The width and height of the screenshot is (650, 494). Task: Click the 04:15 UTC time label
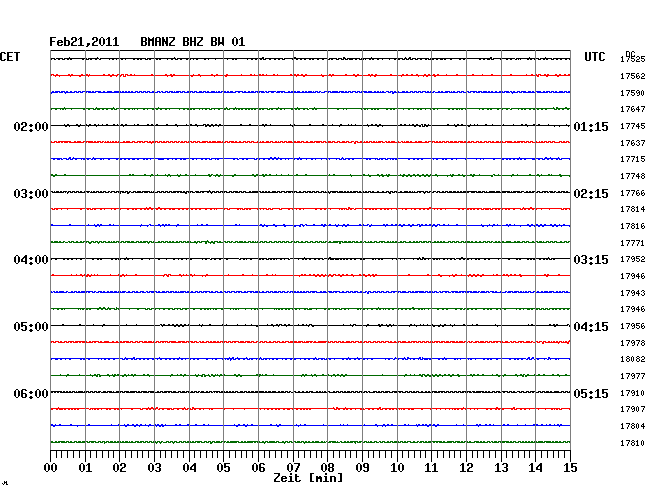[591, 327]
